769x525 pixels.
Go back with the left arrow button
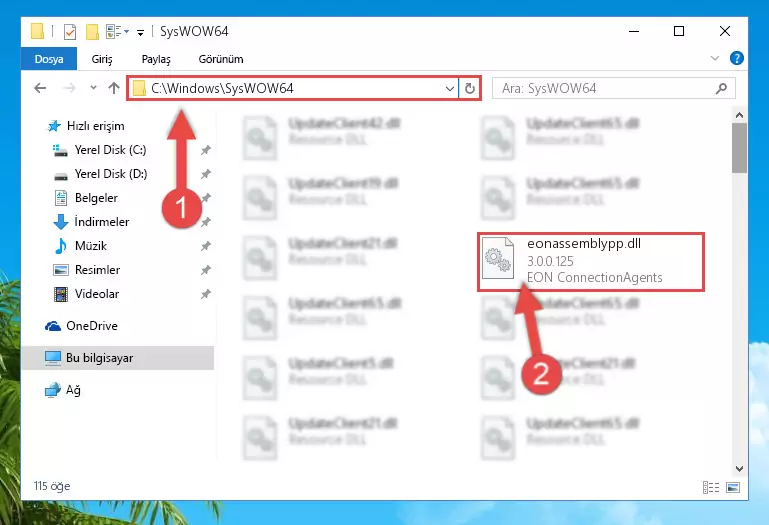(40, 88)
